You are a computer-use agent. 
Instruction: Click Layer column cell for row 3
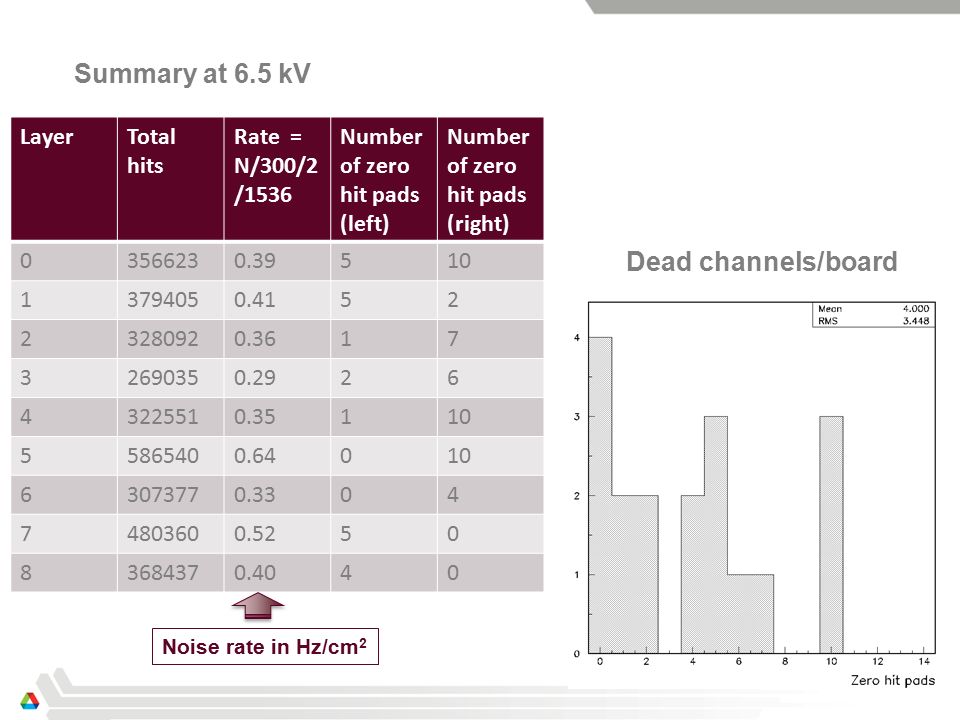(x=64, y=378)
